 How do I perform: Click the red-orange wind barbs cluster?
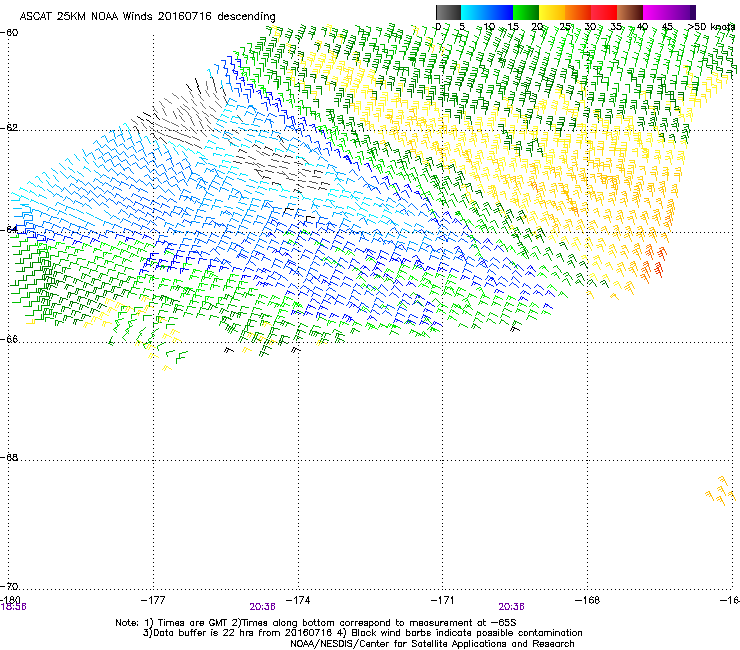coord(653,263)
